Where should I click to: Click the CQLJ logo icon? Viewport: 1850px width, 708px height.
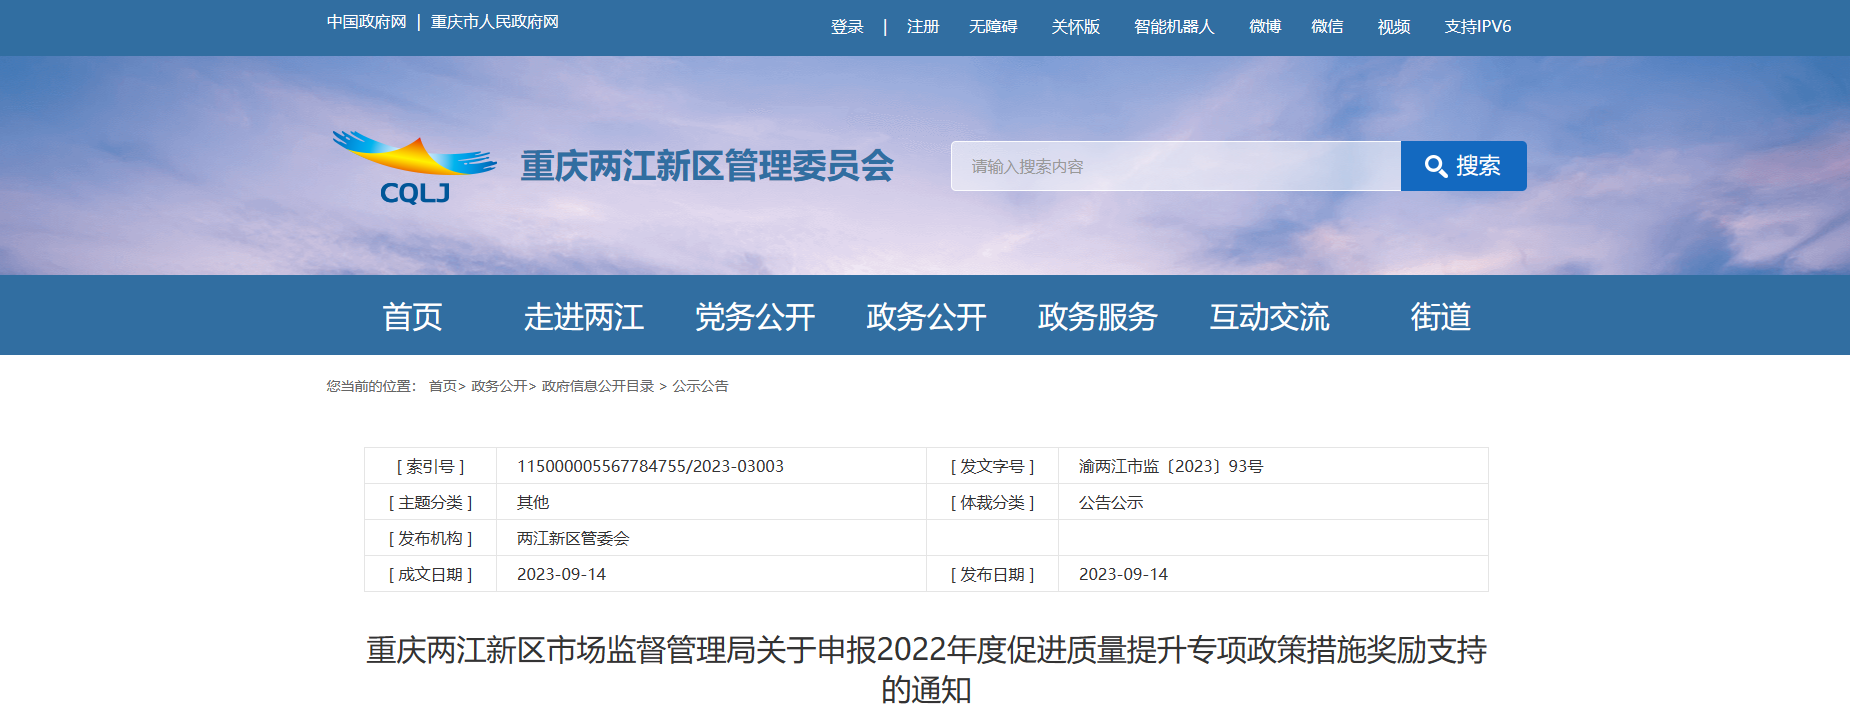414,166
